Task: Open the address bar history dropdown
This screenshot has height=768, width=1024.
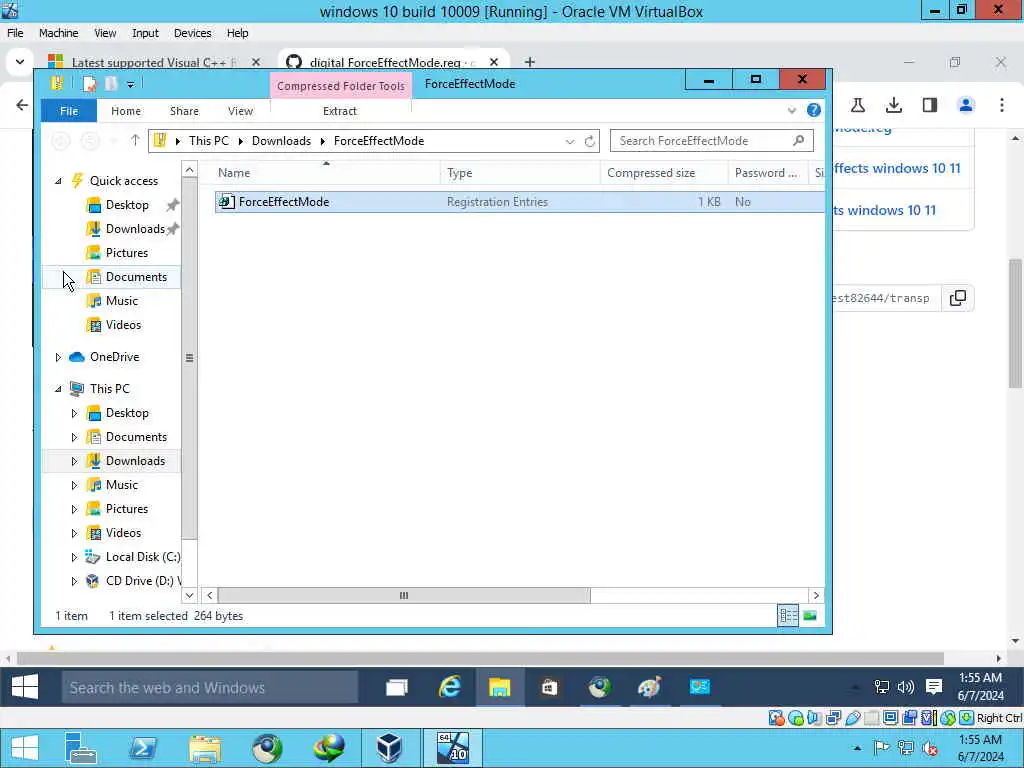Action: 570,141
